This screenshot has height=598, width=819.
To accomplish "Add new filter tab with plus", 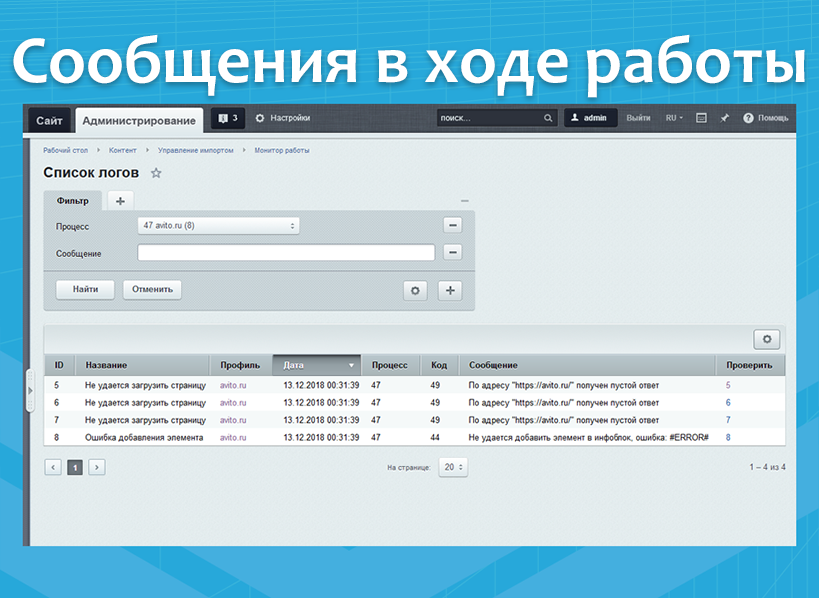I will pos(120,201).
